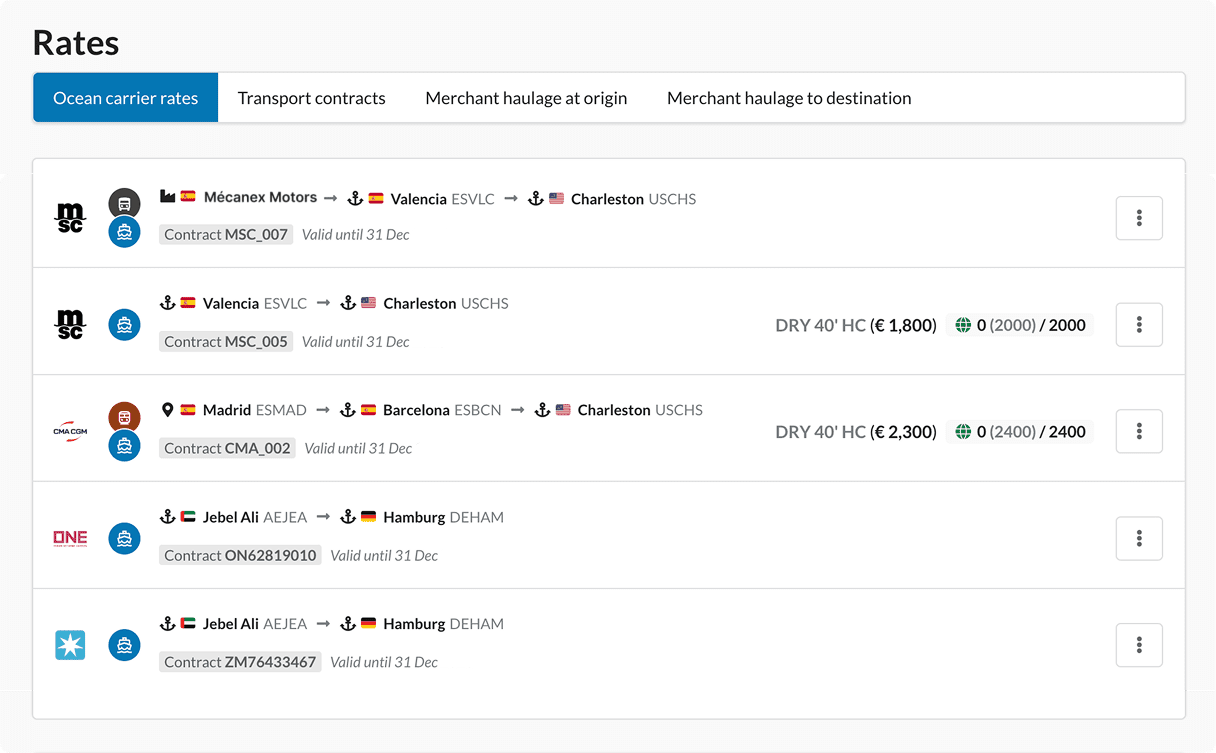Click the Contract MSC_005 badge
This screenshot has height=753, width=1216.
[226, 342]
